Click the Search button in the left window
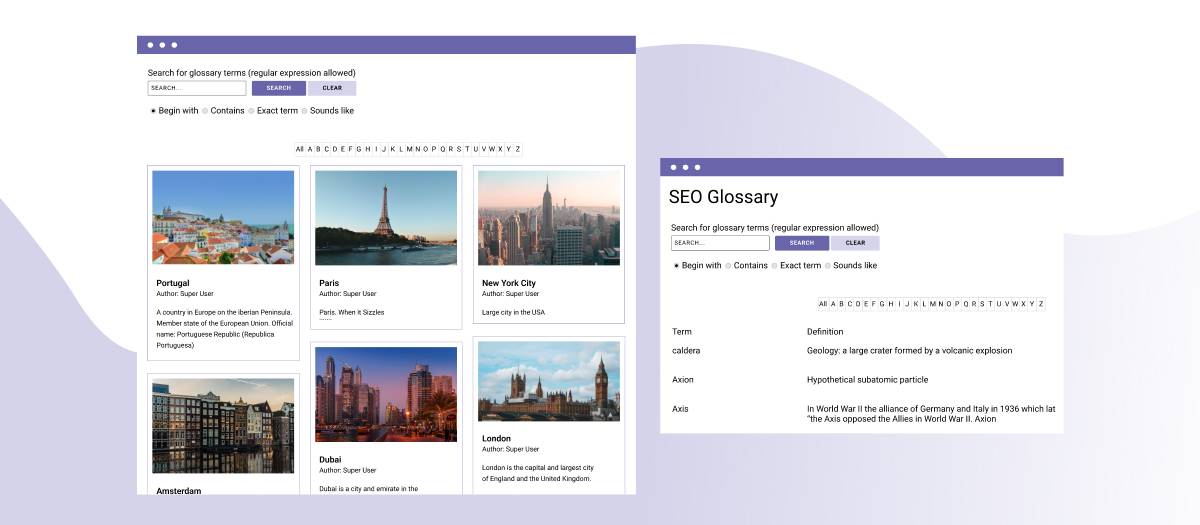This screenshot has height=525, width=1200. coord(278,88)
